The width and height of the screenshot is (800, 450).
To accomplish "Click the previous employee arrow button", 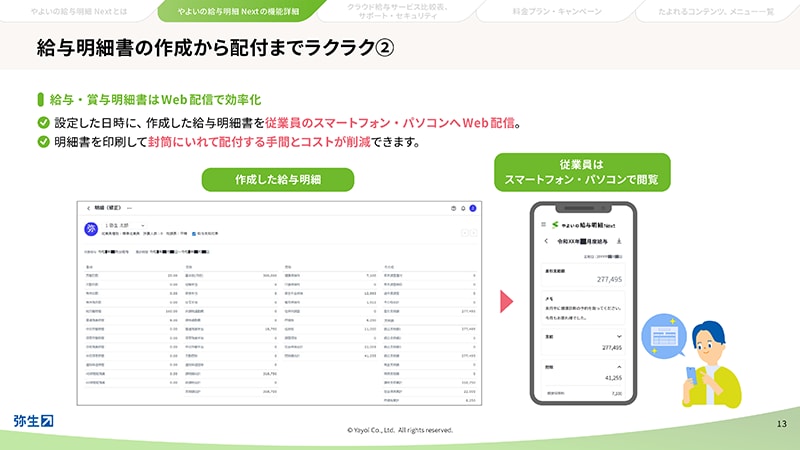I will click(x=465, y=233).
